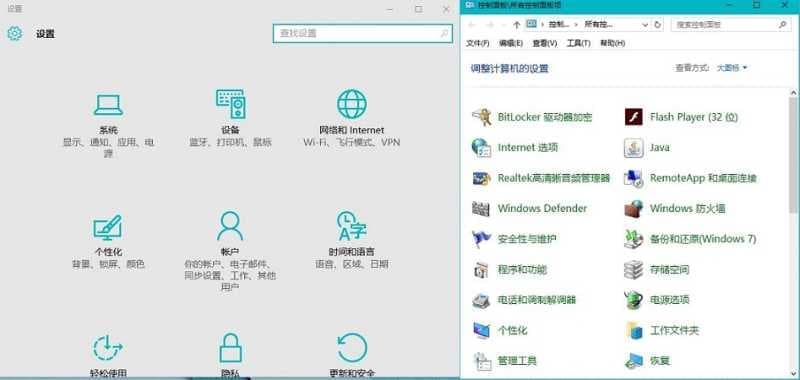
Task: Click the 程序和功能 link text
Action: (x=522, y=269)
